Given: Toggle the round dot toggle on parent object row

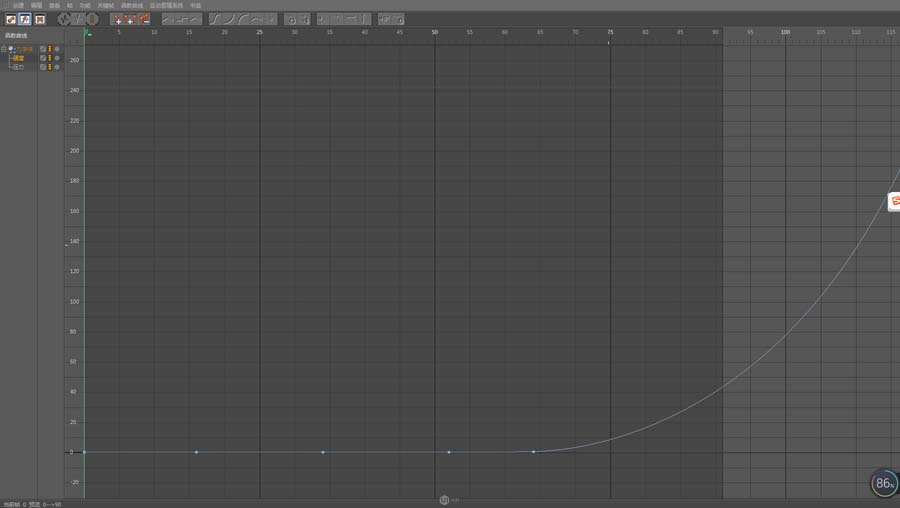Looking at the screenshot, I should [57, 49].
